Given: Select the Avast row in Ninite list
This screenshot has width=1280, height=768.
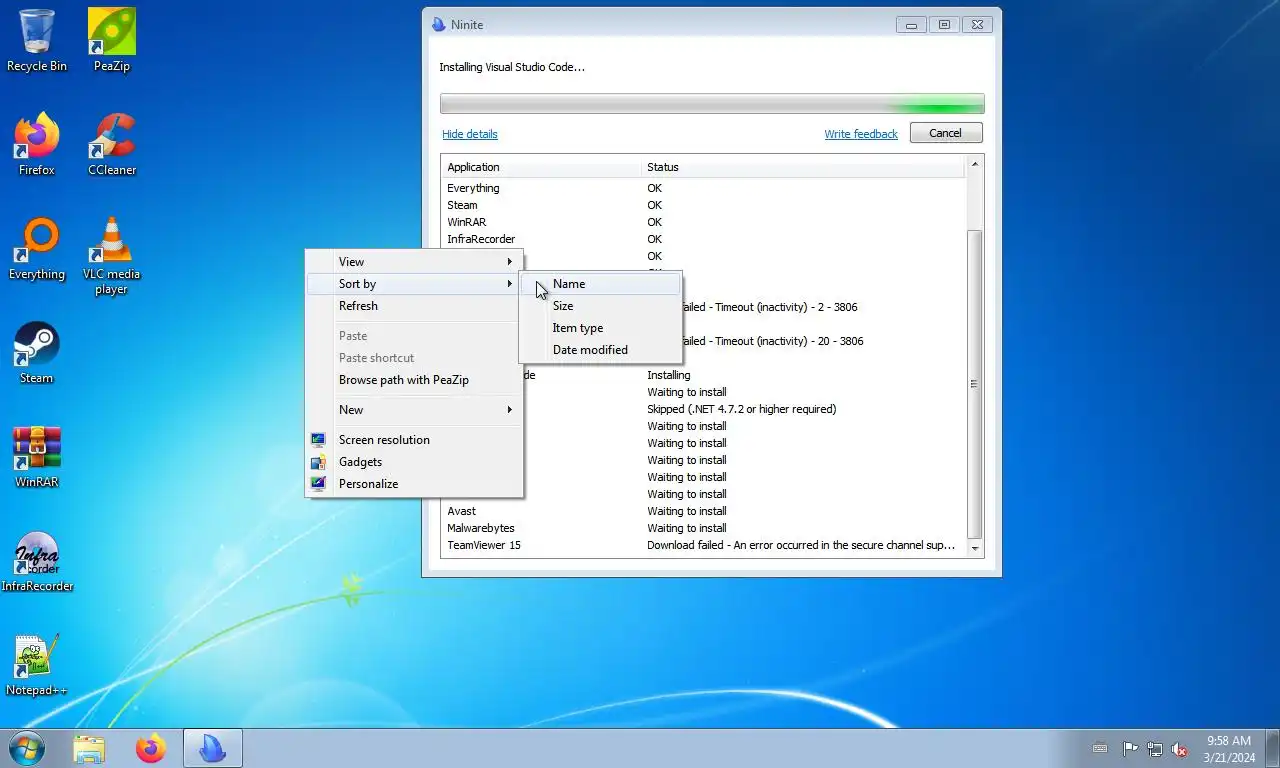Looking at the screenshot, I should pyautogui.click(x=704, y=511).
